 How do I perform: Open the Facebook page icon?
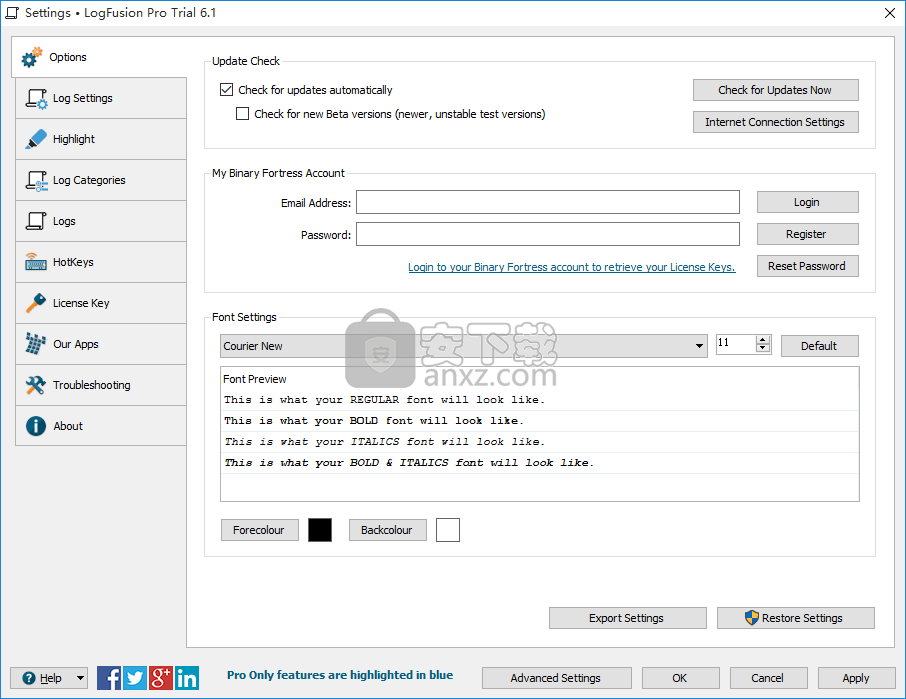pos(109,678)
